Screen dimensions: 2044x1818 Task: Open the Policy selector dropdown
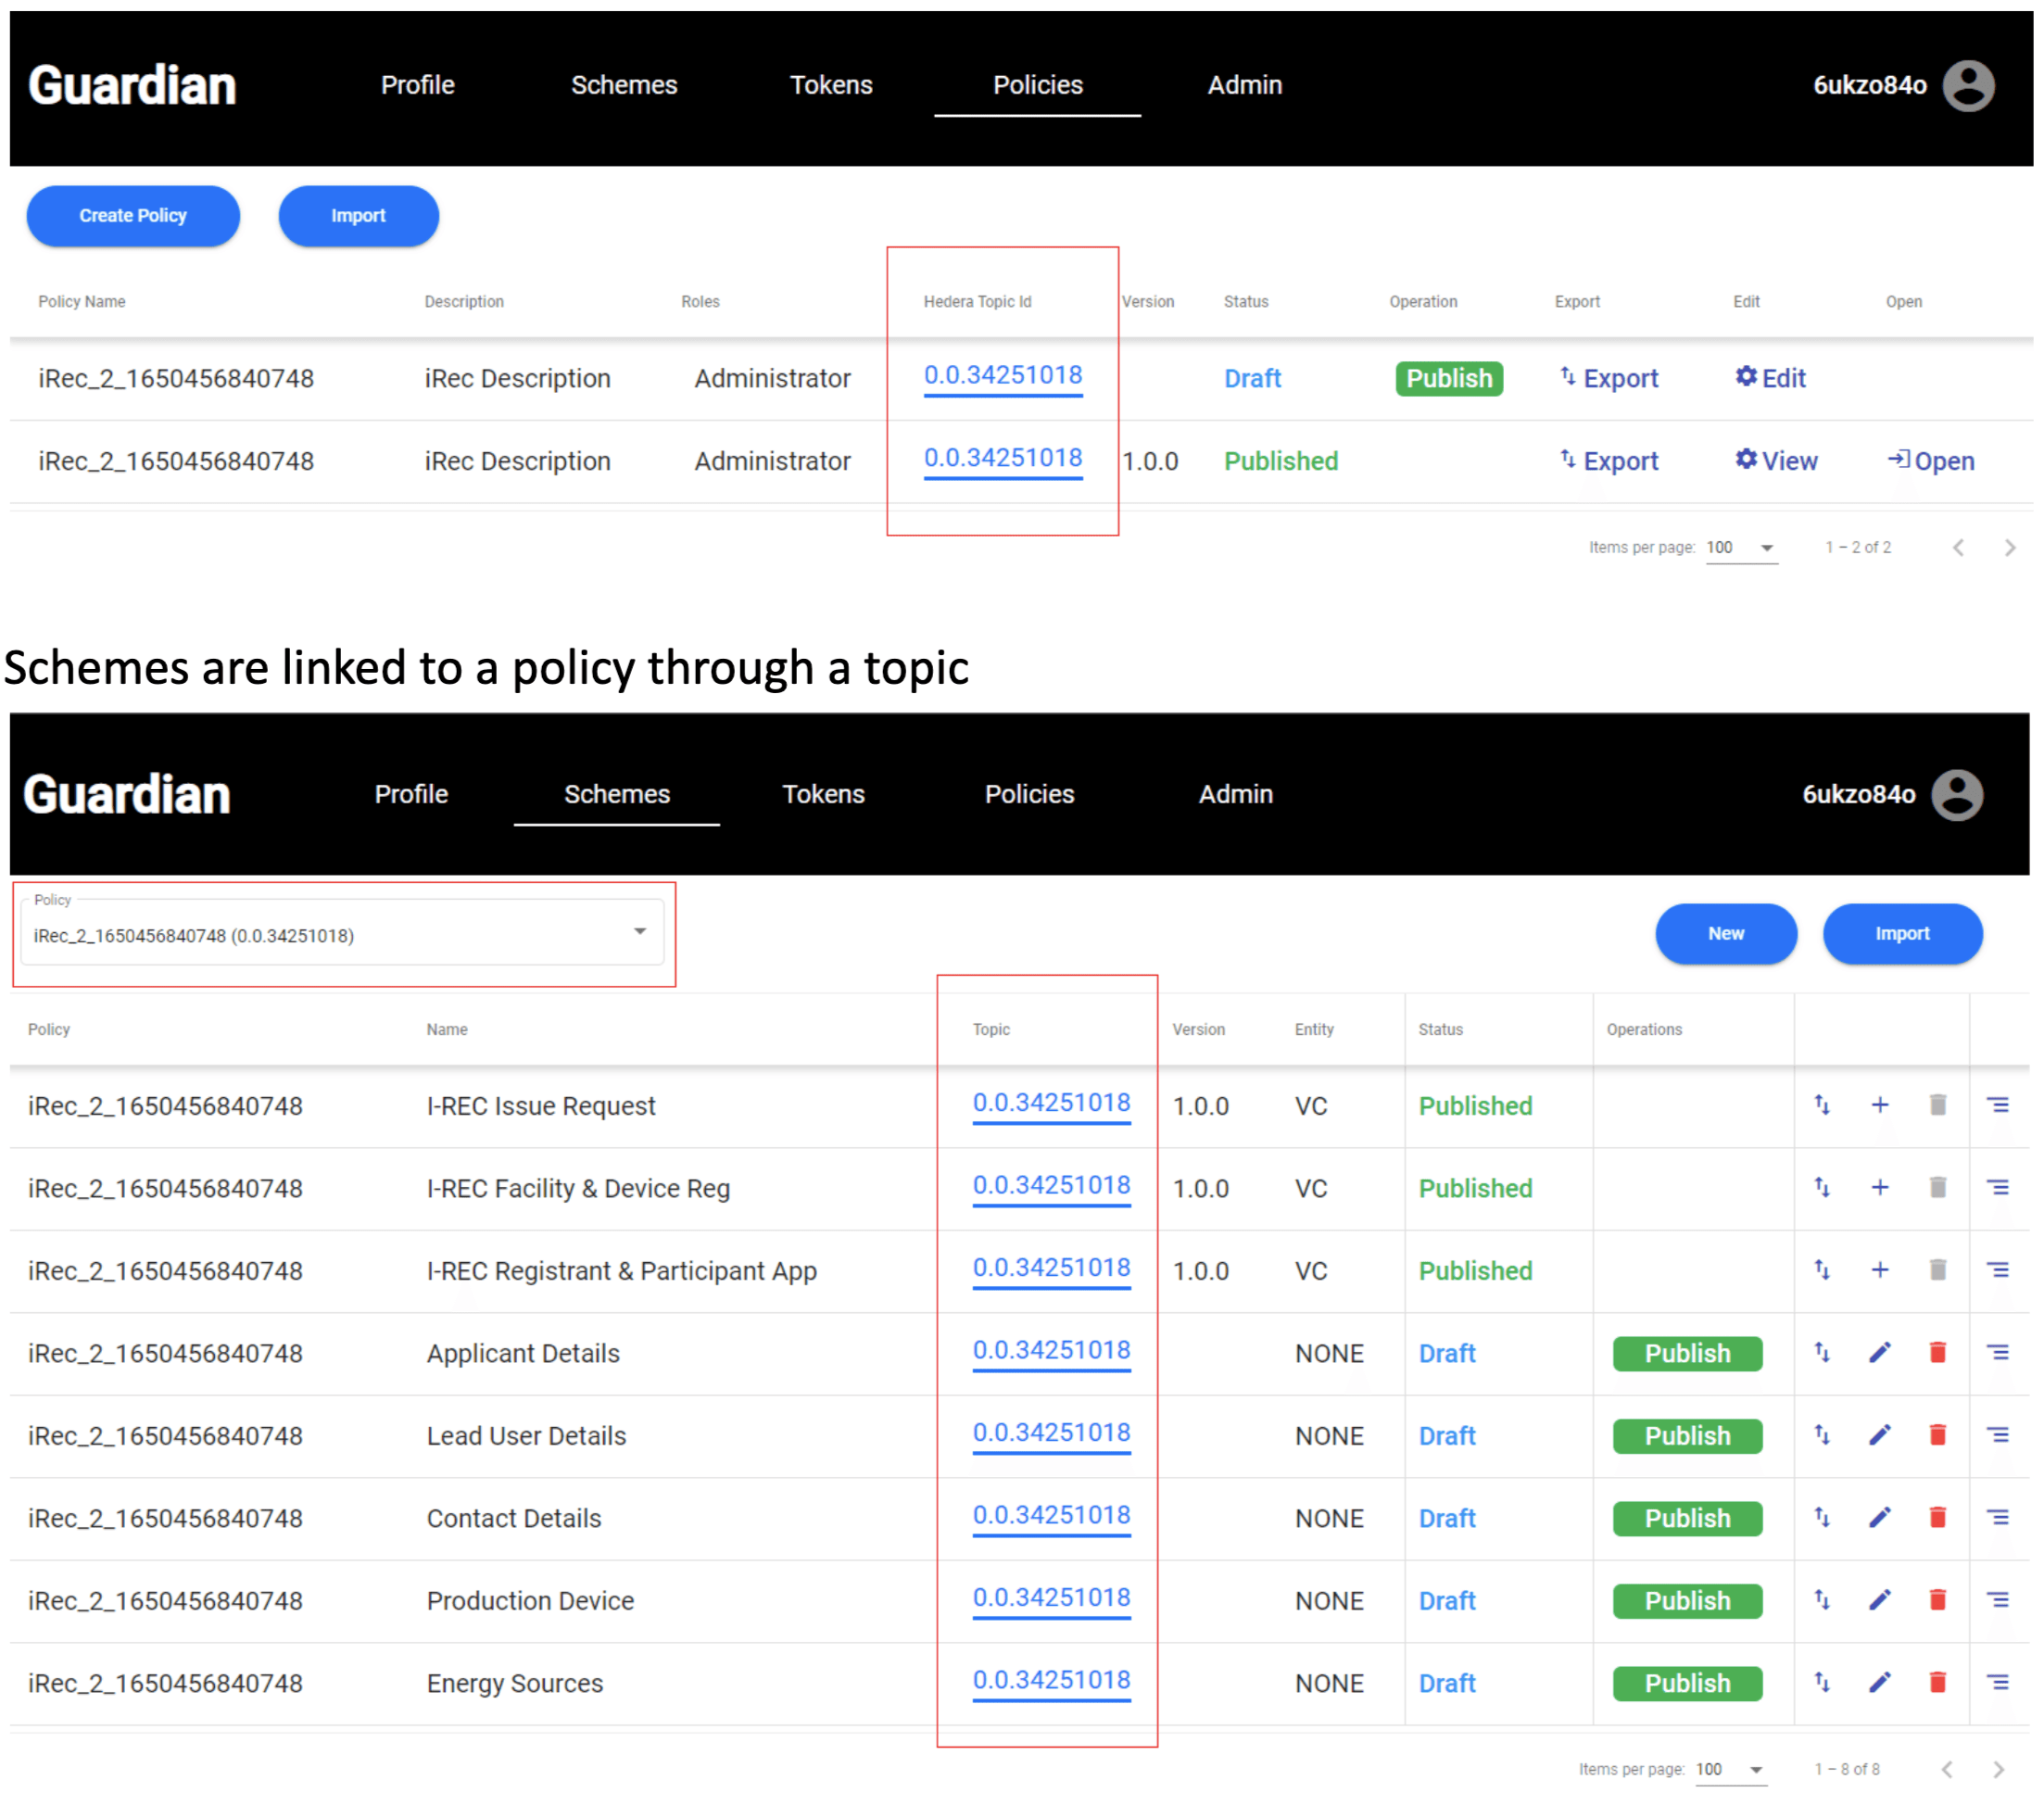pyautogui.click(x=341, y=934)
